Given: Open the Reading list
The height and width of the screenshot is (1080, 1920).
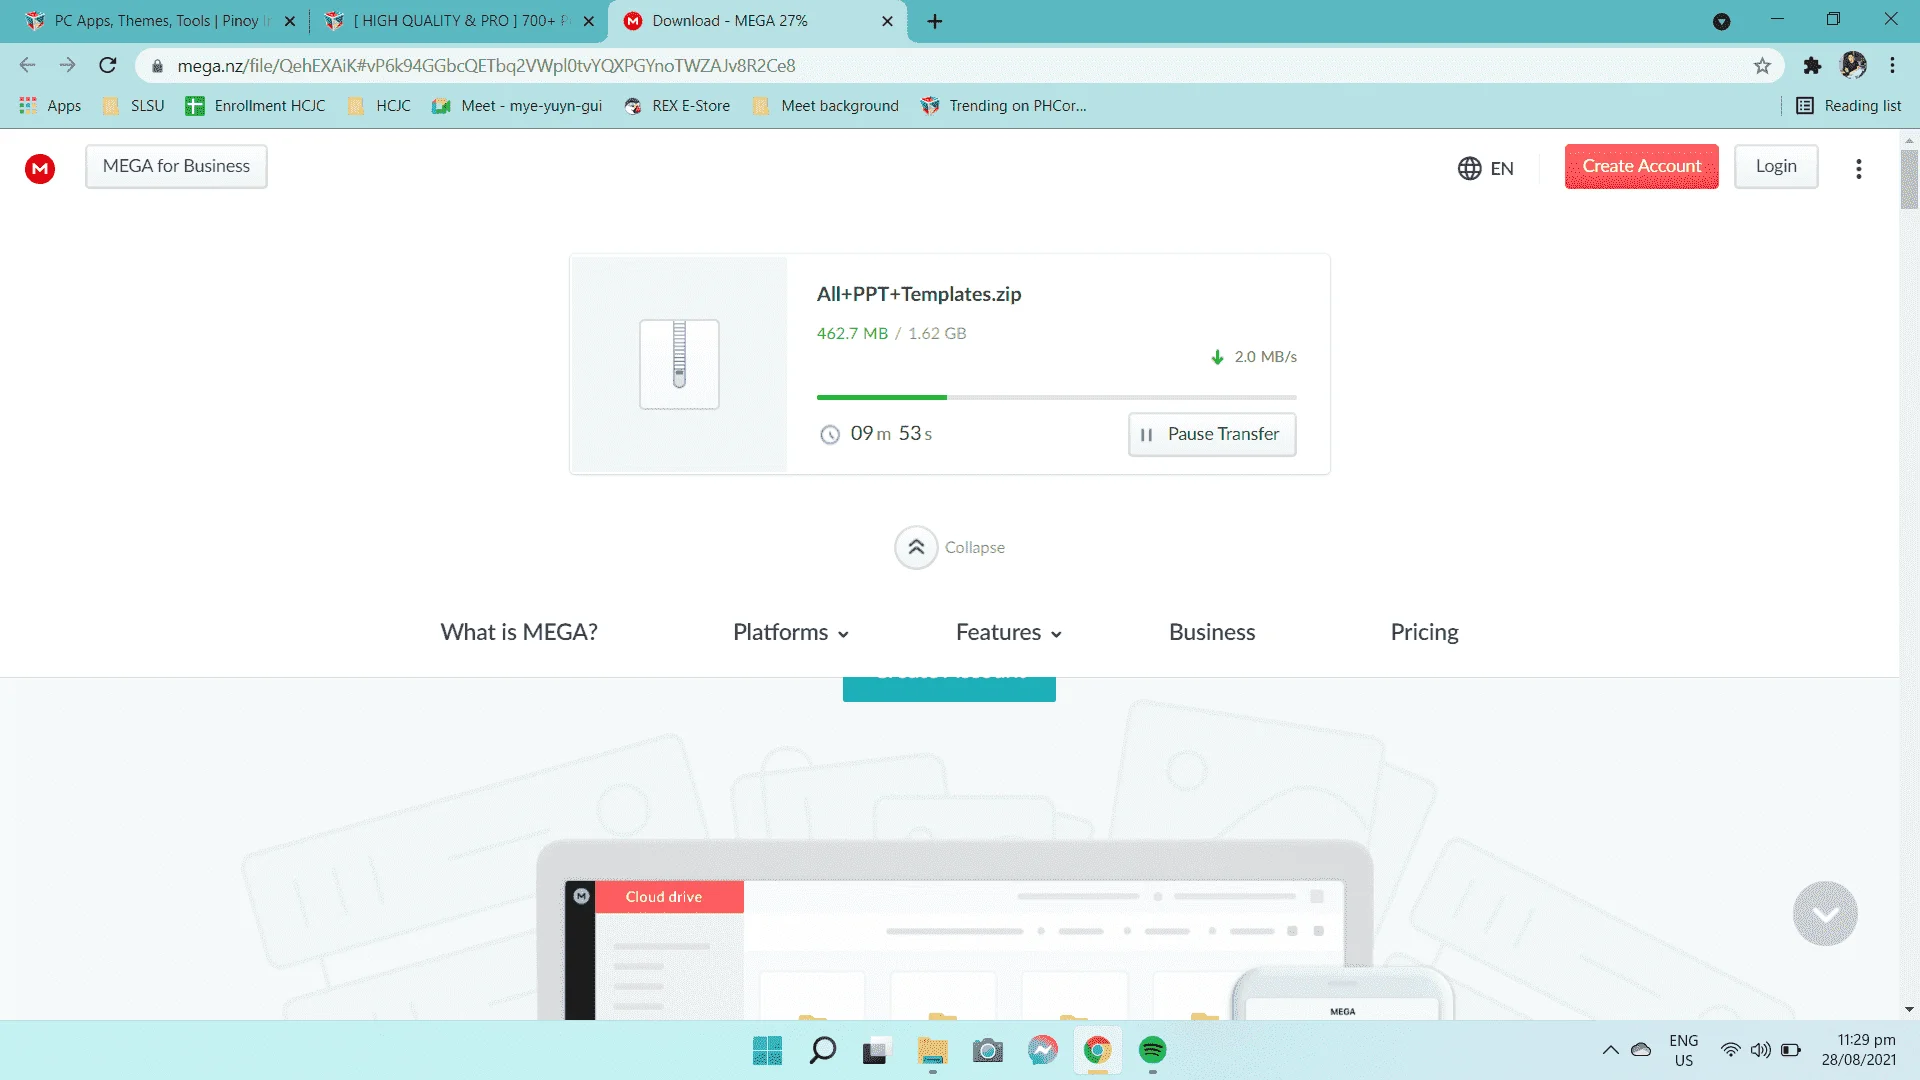Looking at the screenshot, I should click(1848, 106).
